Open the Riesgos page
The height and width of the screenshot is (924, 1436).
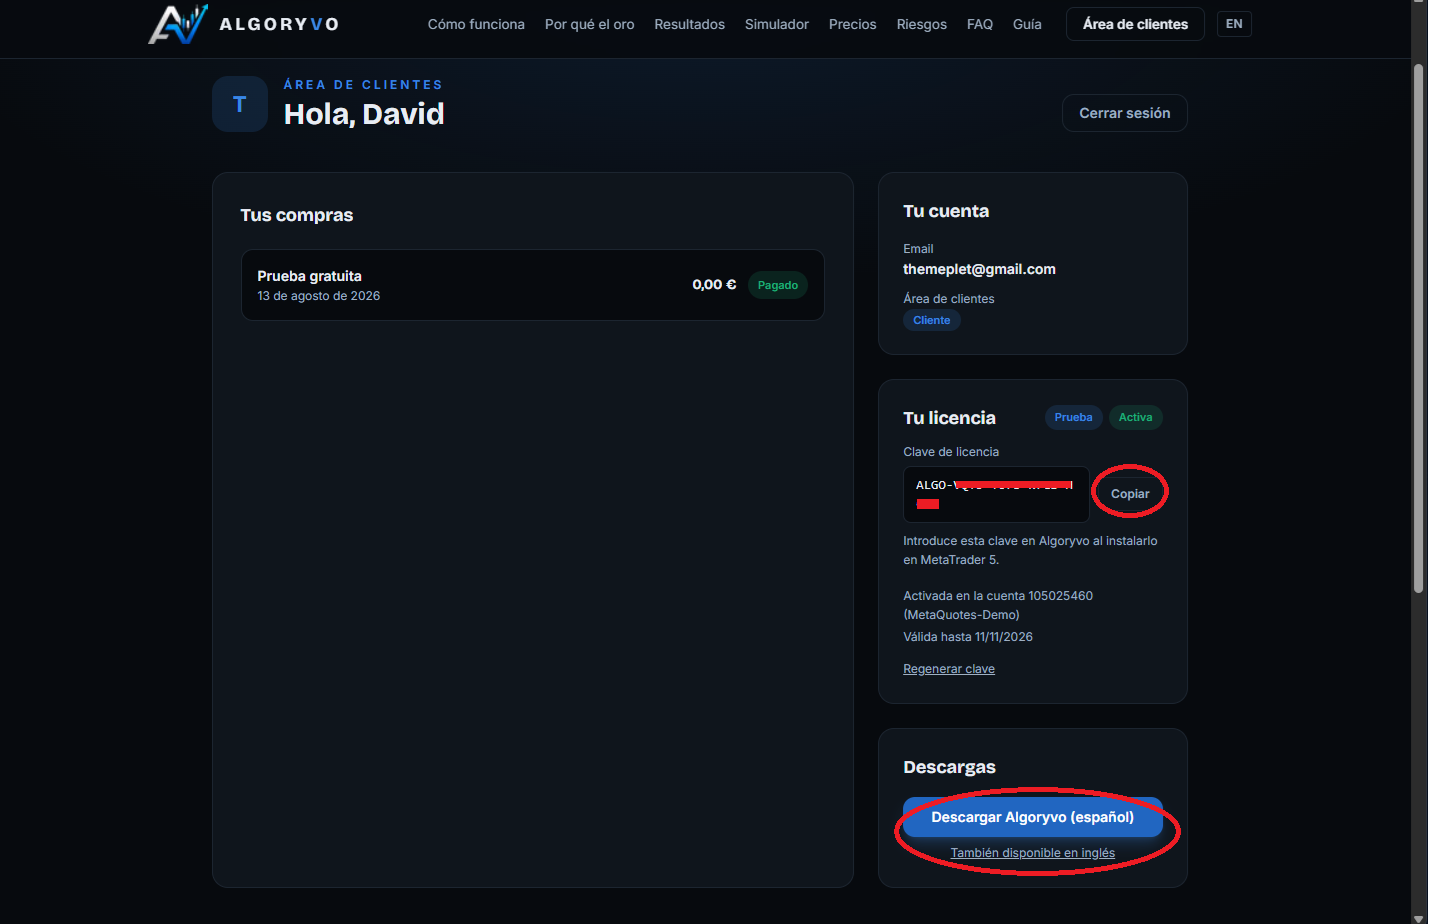coord(921,24)
